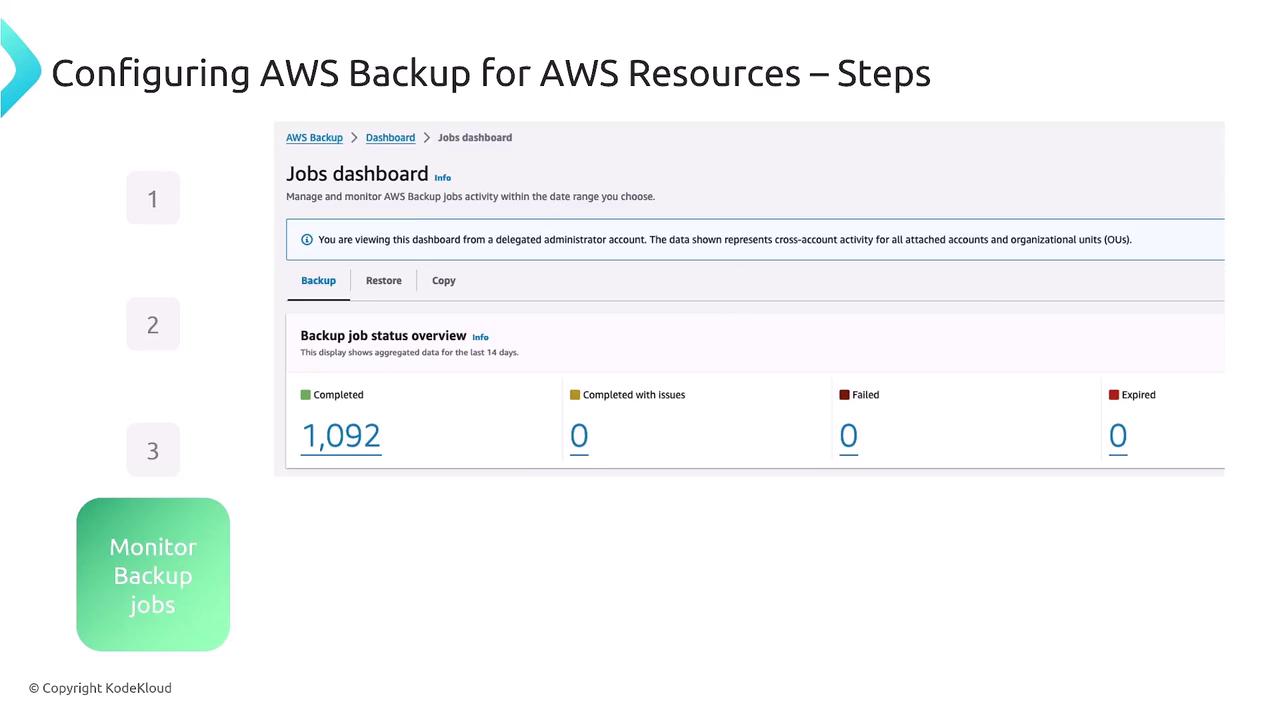Switch to the Copy tab
This screenshot has width=1280, height=720.
click(444, 281)
